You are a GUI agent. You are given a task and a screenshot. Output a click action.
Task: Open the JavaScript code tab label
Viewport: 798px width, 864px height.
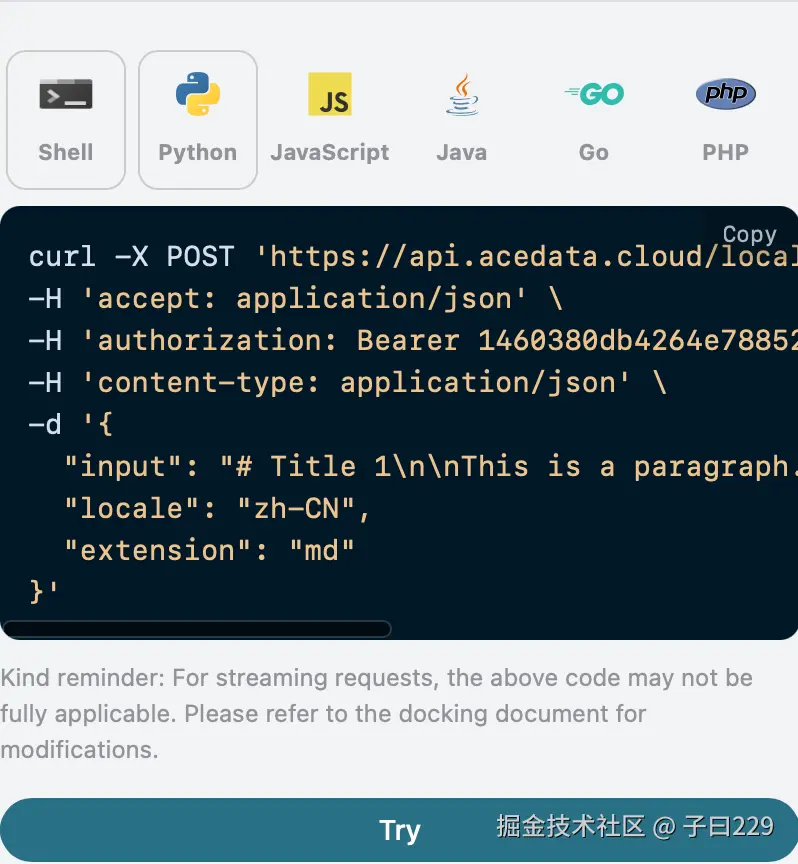[330, 153]
